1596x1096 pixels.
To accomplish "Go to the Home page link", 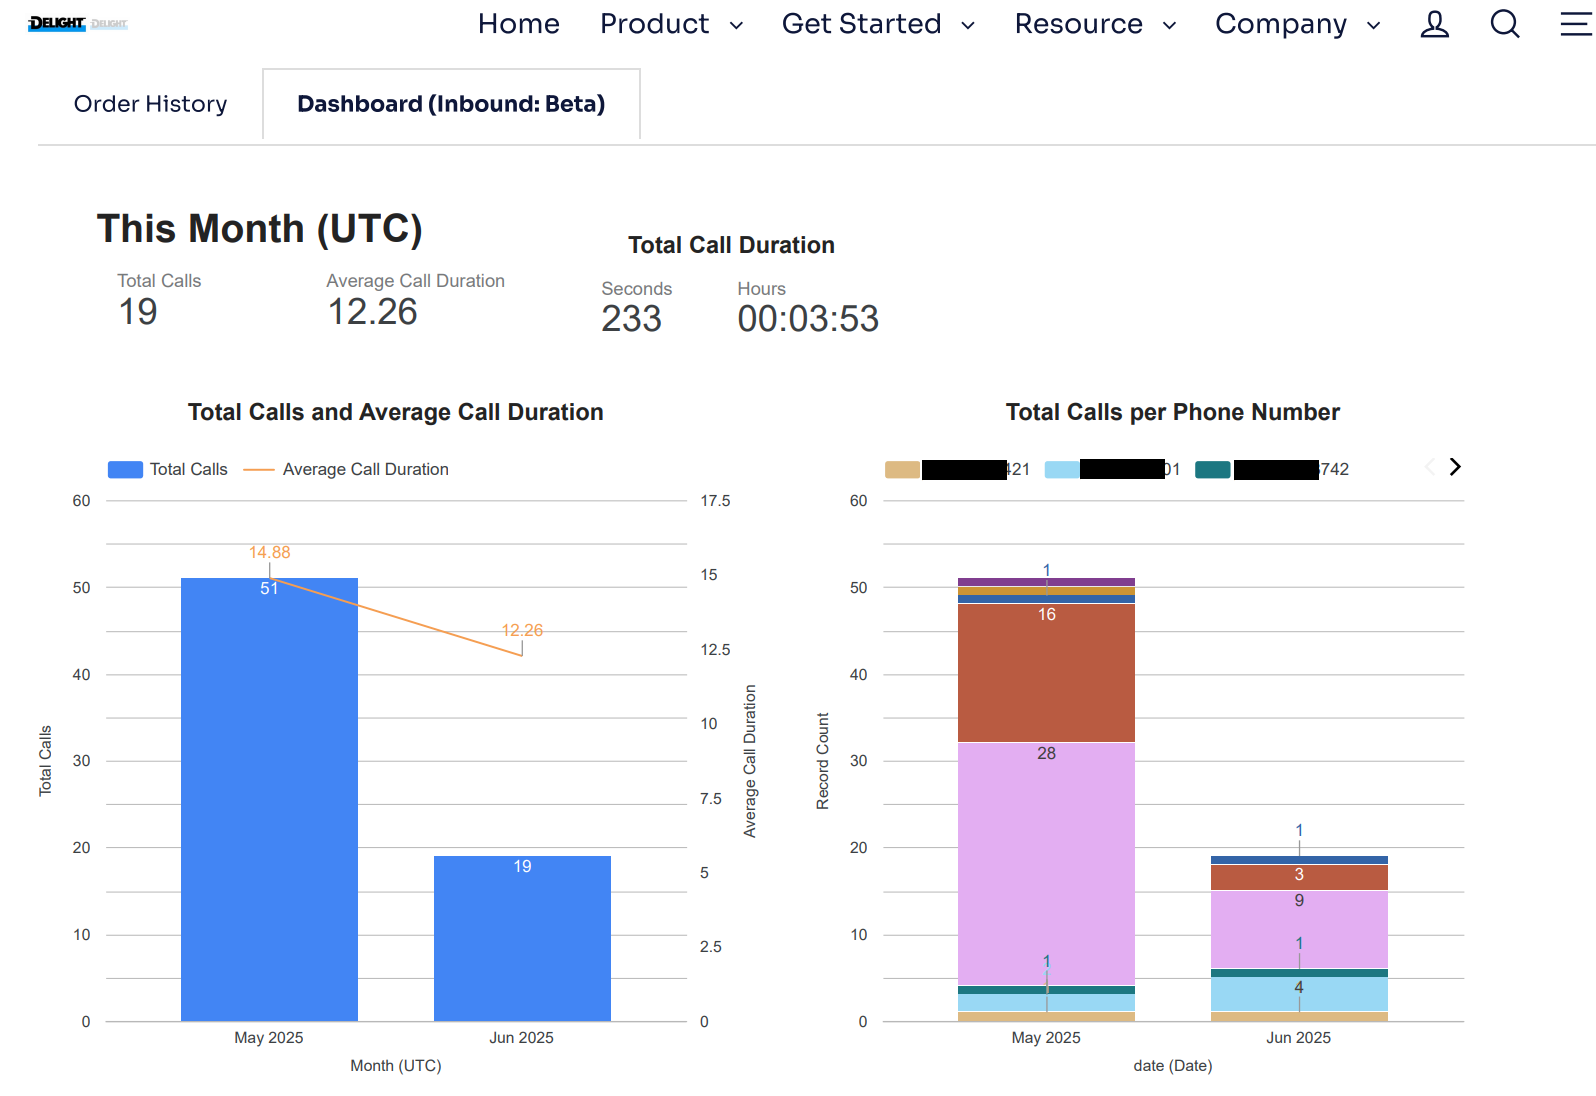I will click(518, 24).
